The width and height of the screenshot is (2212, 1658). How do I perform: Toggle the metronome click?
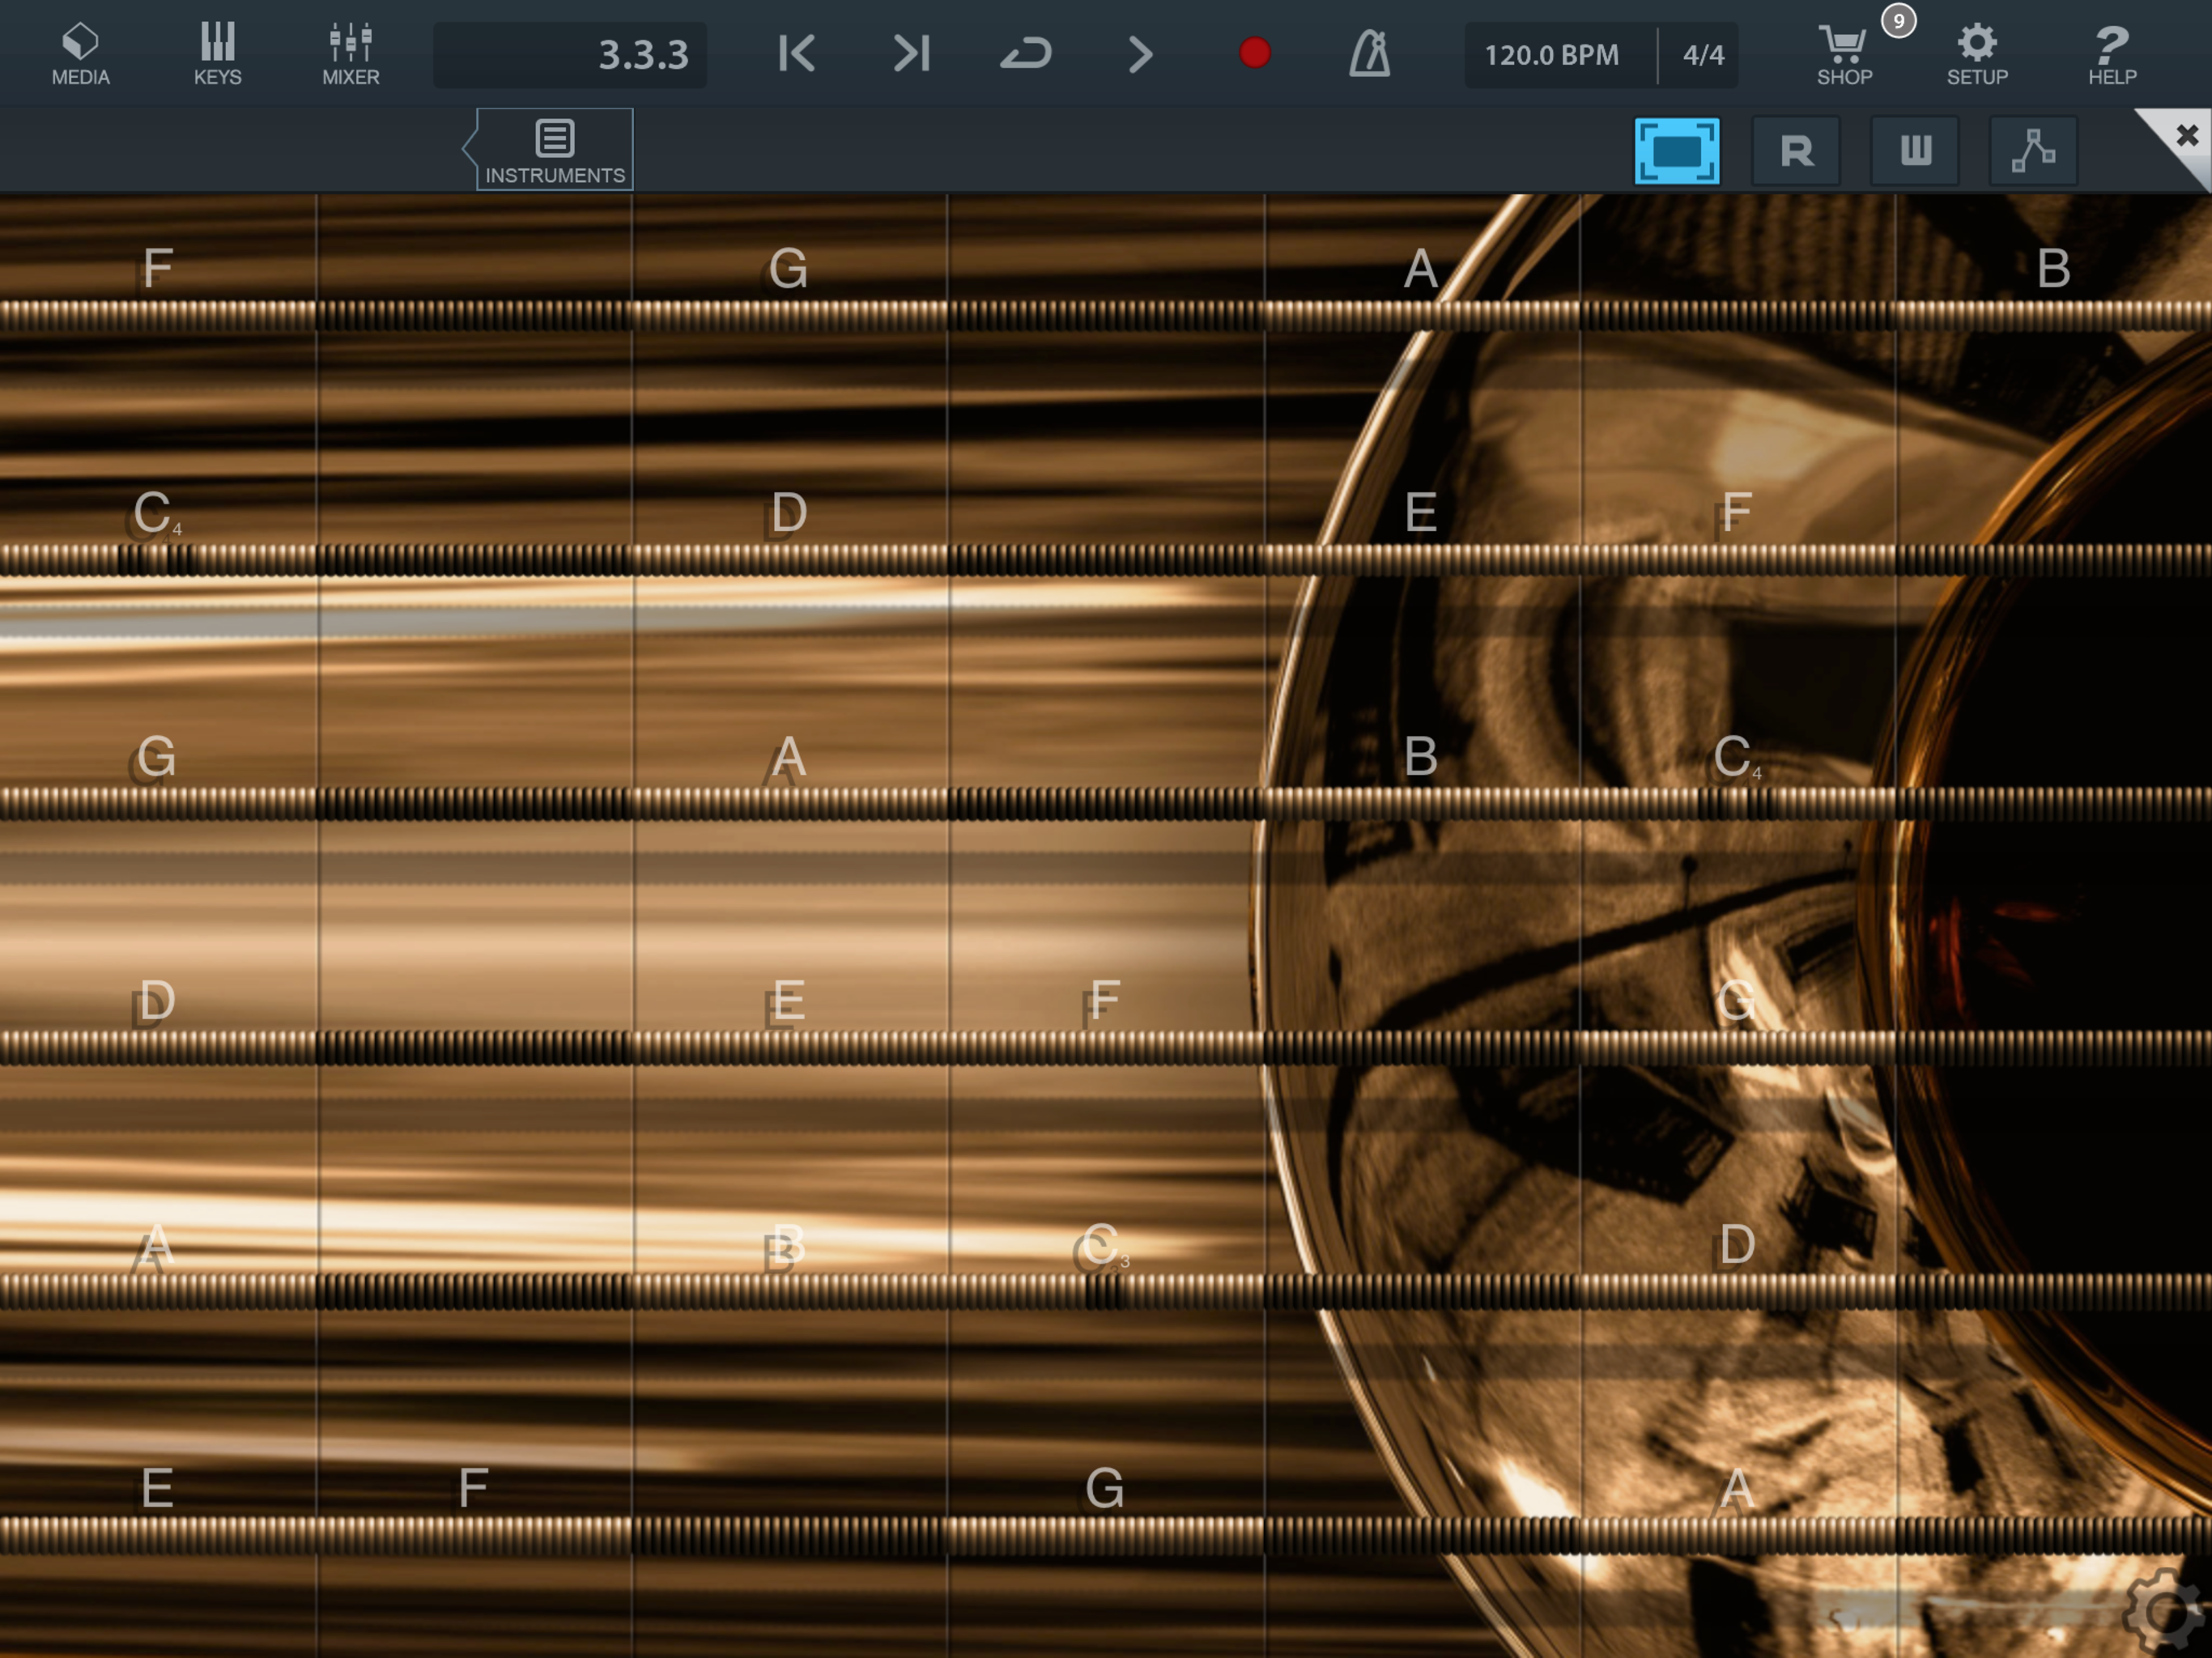pyautogui.click(x=1369, y=54)
